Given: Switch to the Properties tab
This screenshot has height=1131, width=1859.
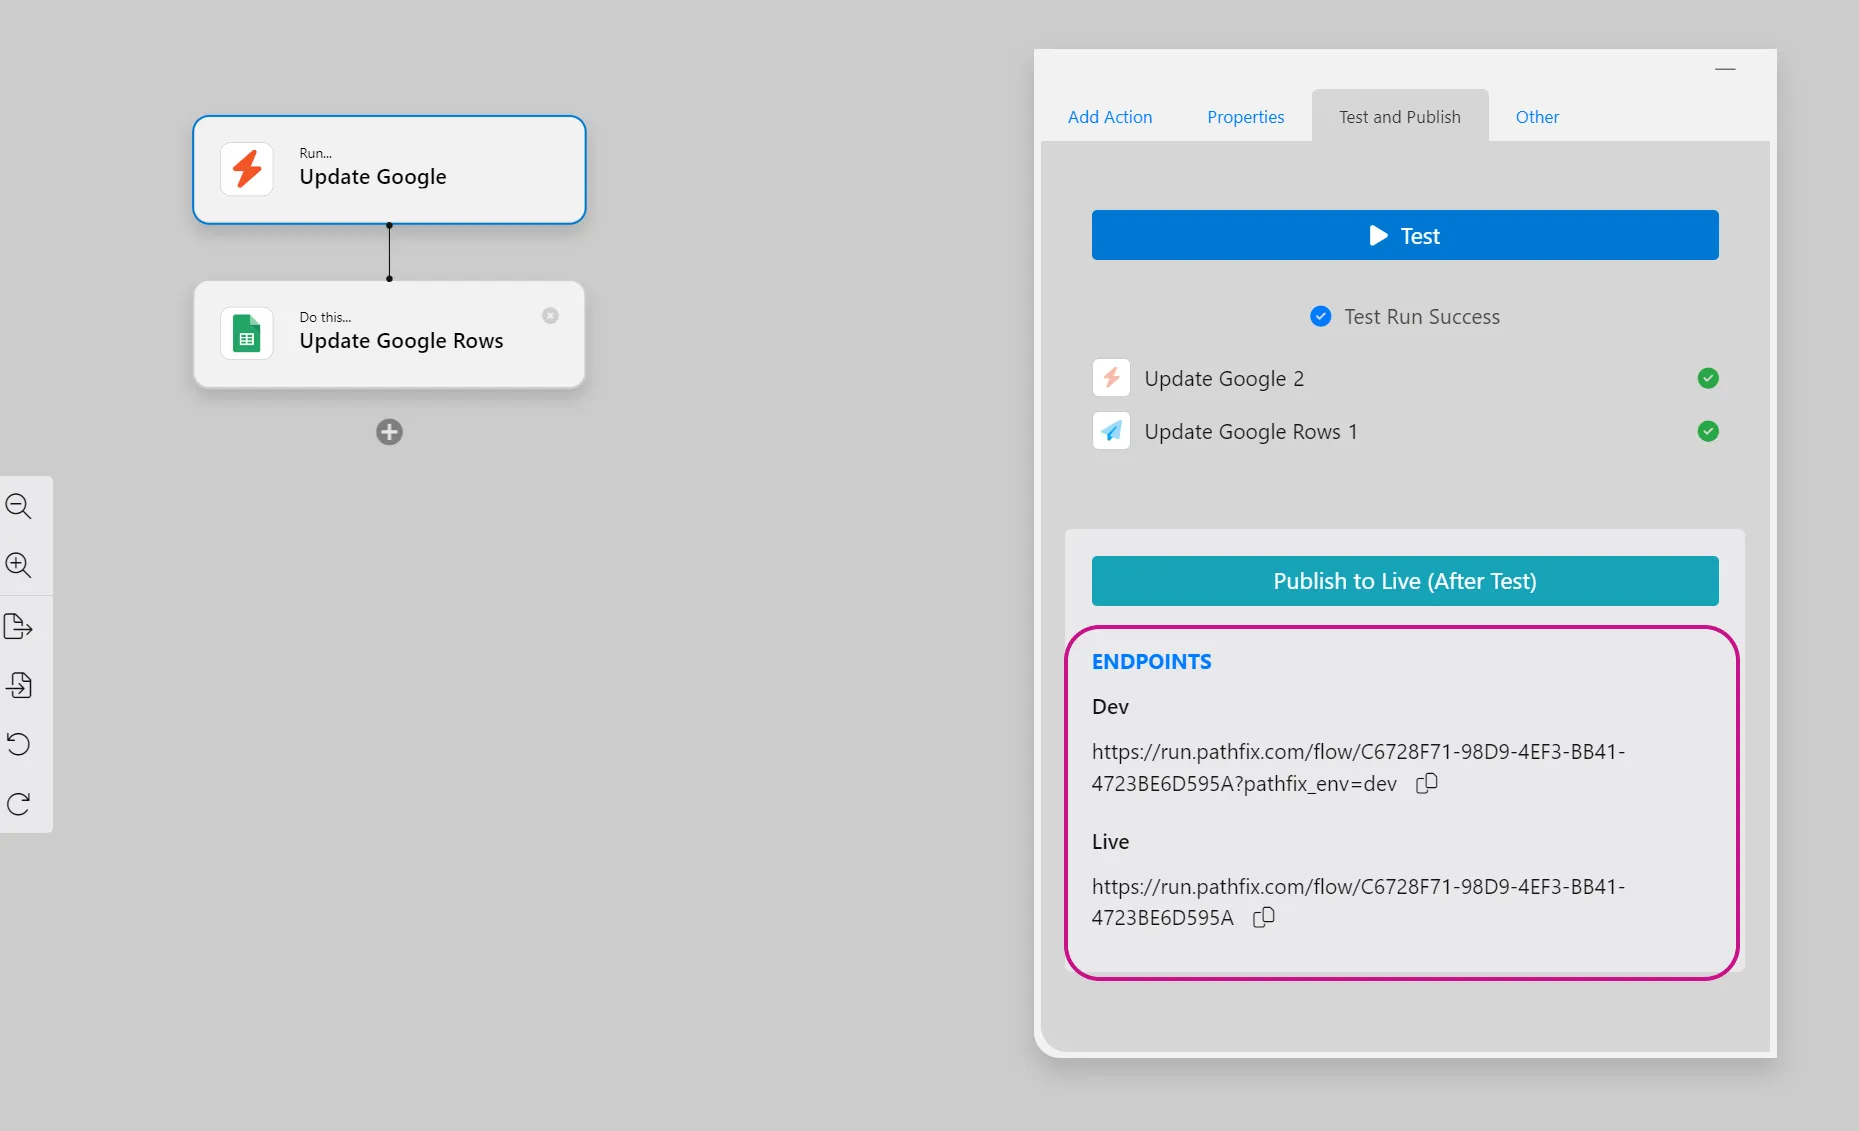Looking at the screenshot, I should point(1245,117).
